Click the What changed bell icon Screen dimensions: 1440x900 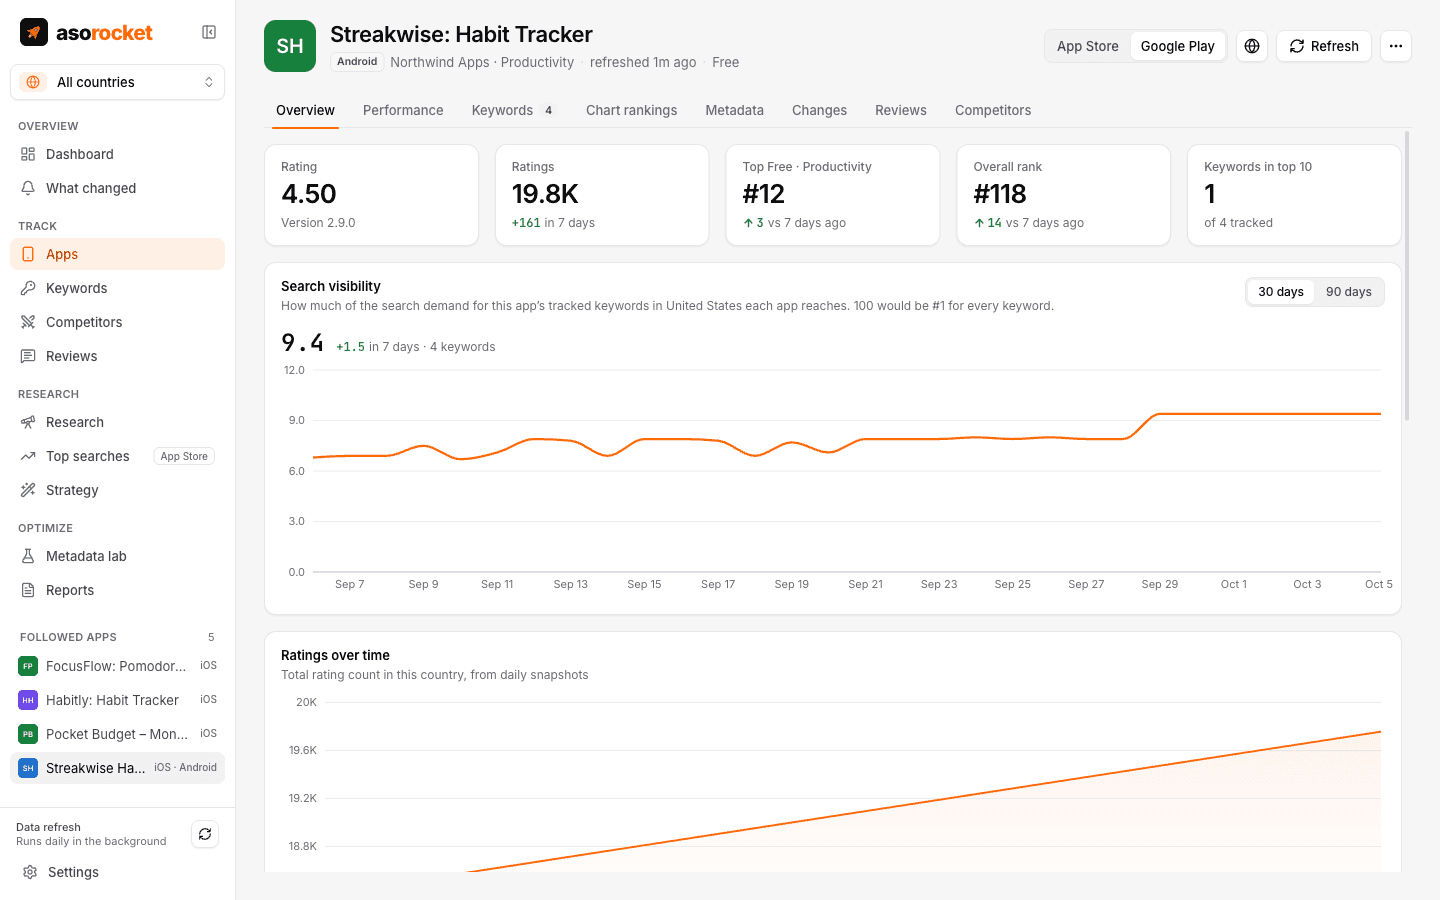pyautogui.click(x=28, y=188)
